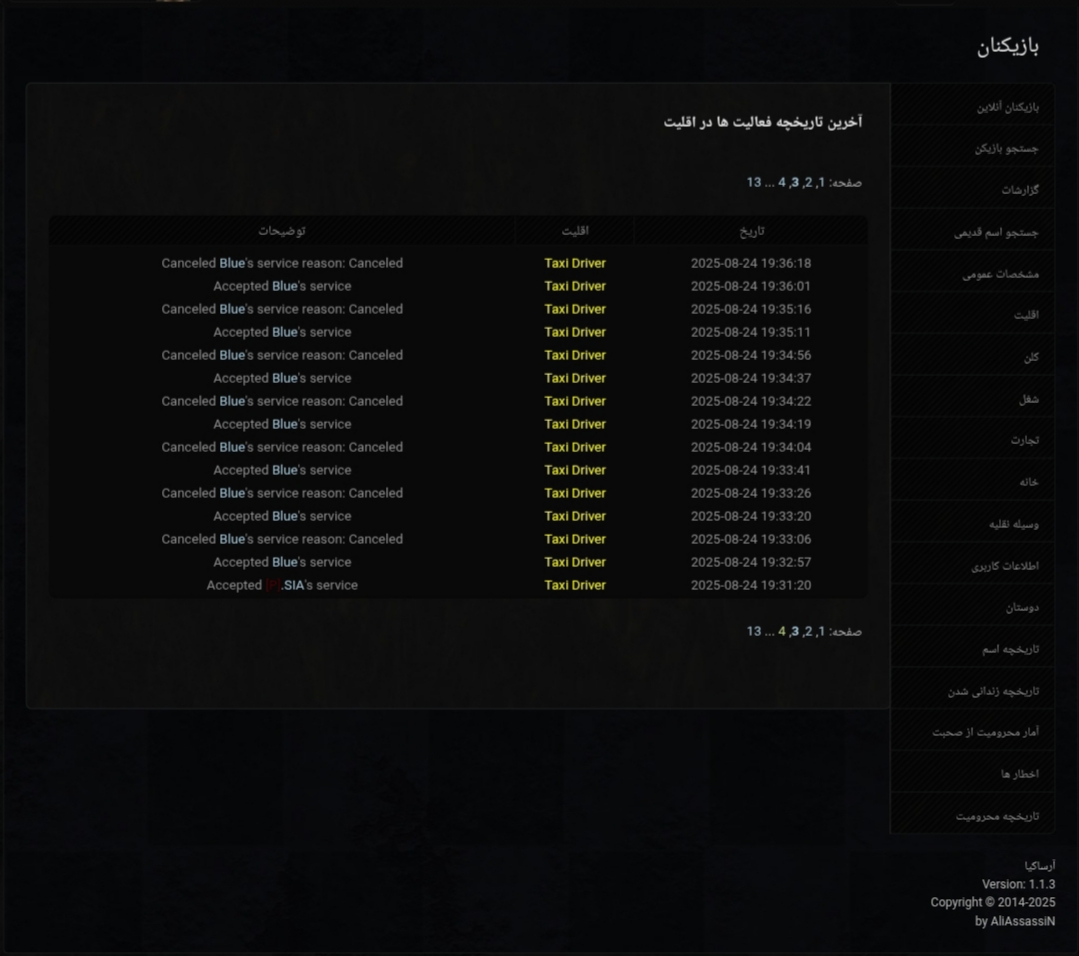This screenshot has width=1079, height=956.
Task: Open the خانه sidebar entry
Action: (x=972, y=482)
